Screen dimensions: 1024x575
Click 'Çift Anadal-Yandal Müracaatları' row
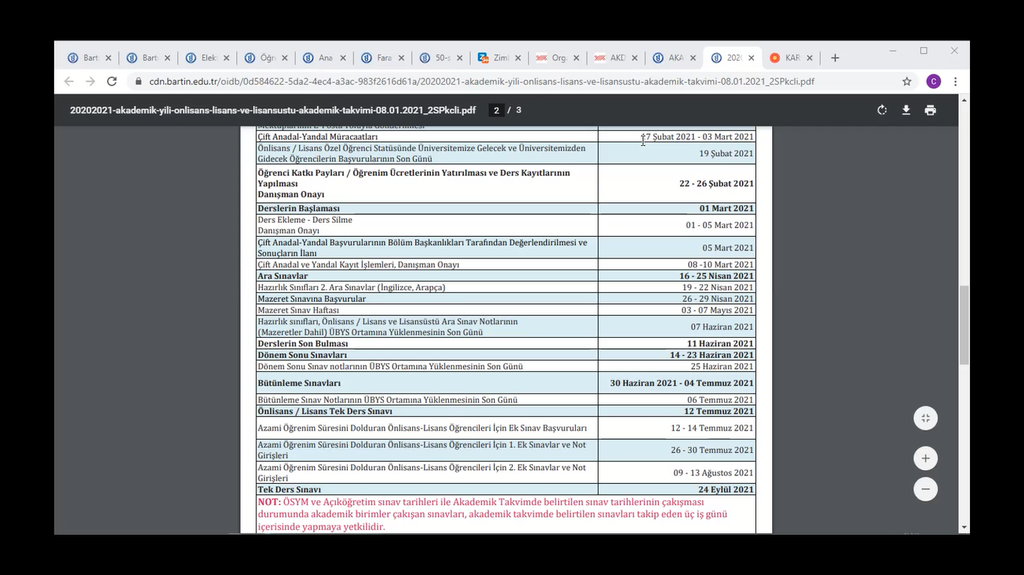point(317,137)
